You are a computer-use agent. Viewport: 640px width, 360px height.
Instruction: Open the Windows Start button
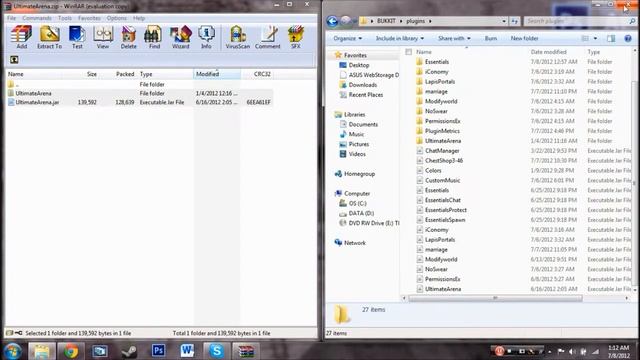(13, 351)
